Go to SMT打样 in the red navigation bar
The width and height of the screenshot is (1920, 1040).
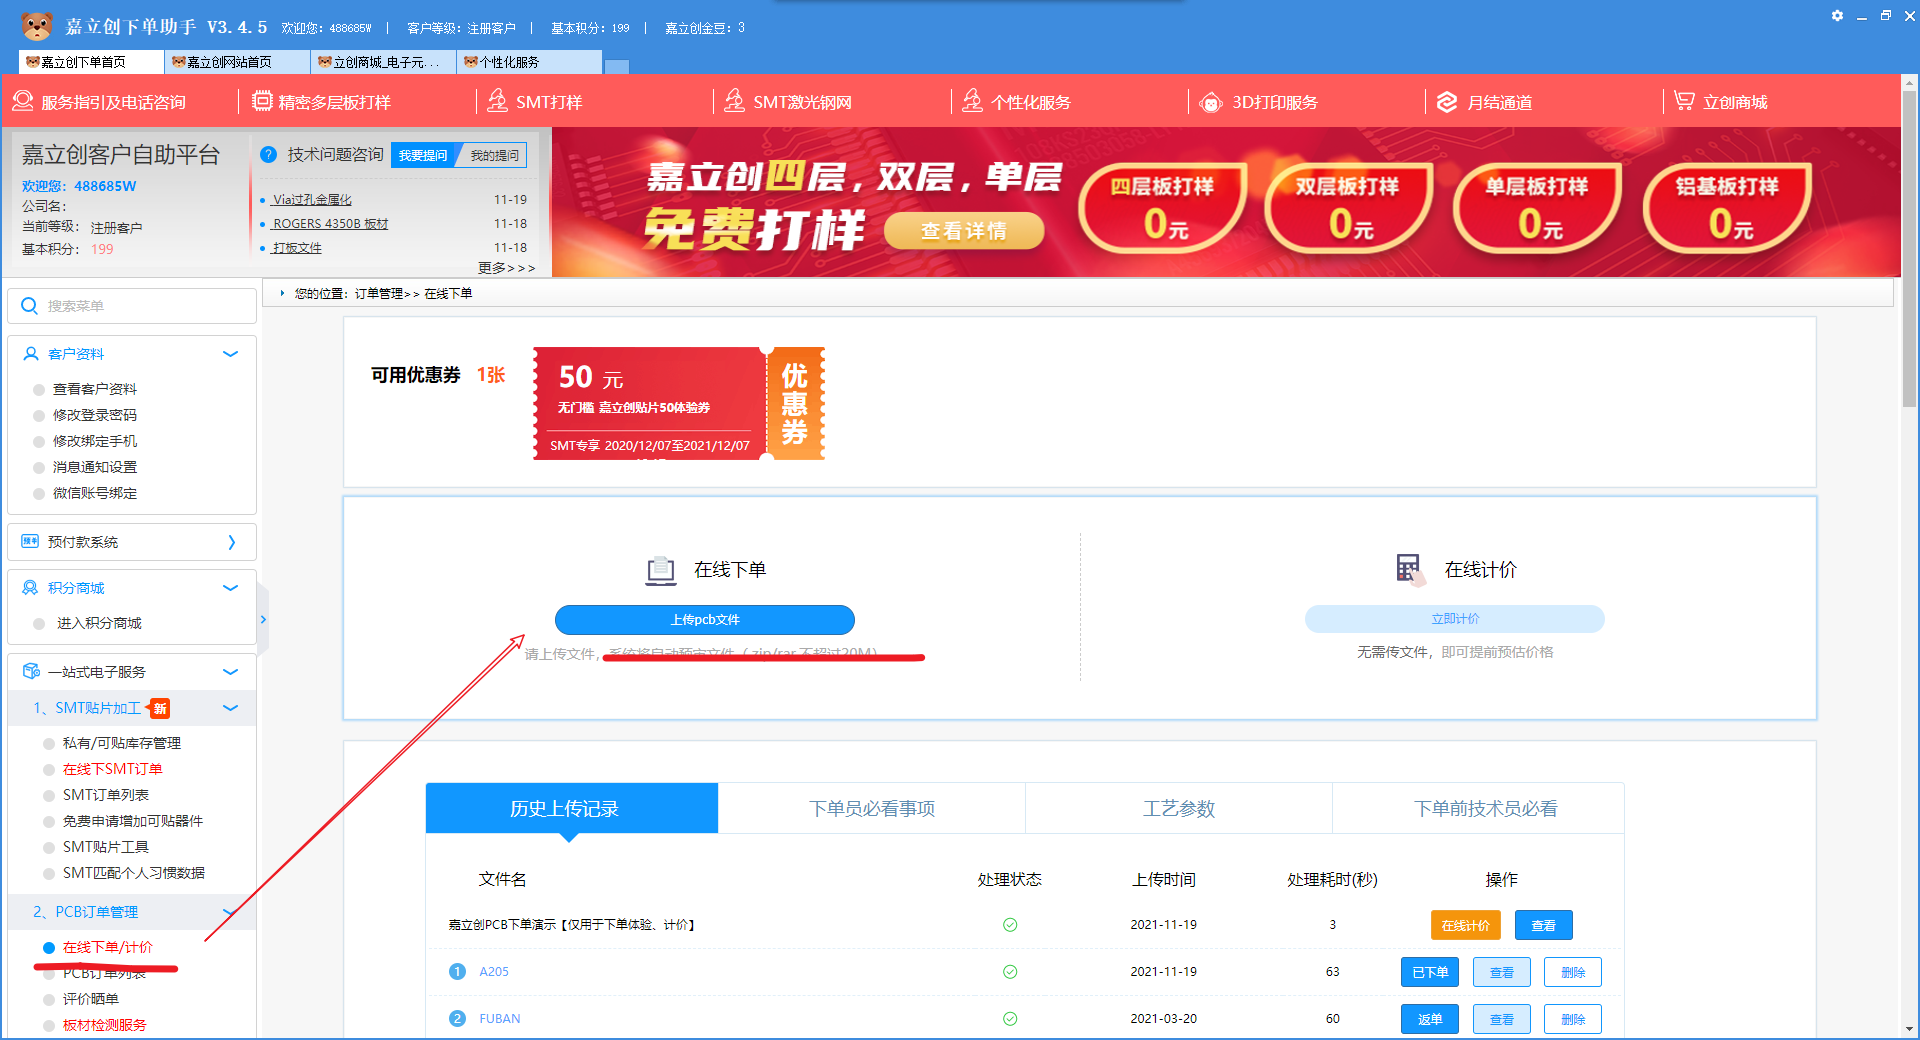[x=534, y=102]
